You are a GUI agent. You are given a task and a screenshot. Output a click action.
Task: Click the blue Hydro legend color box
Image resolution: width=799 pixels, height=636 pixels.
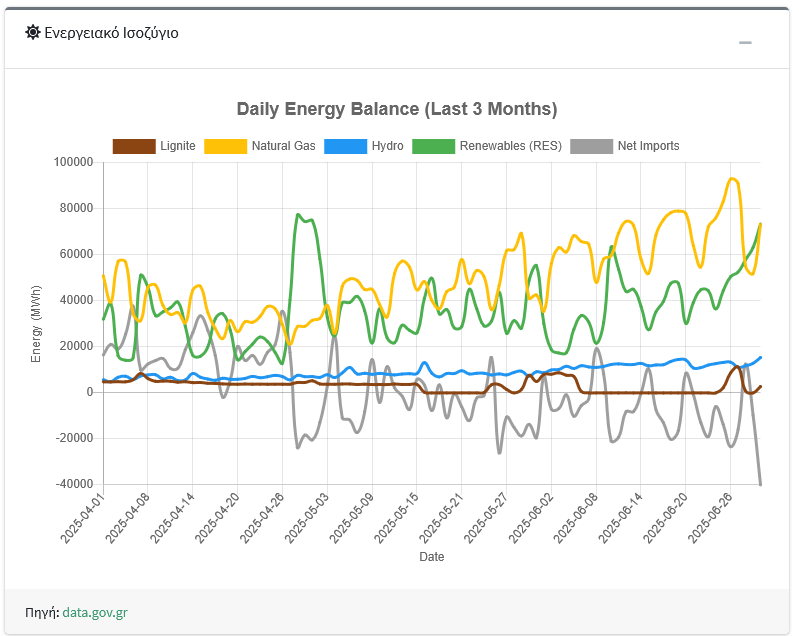(345, 146)
